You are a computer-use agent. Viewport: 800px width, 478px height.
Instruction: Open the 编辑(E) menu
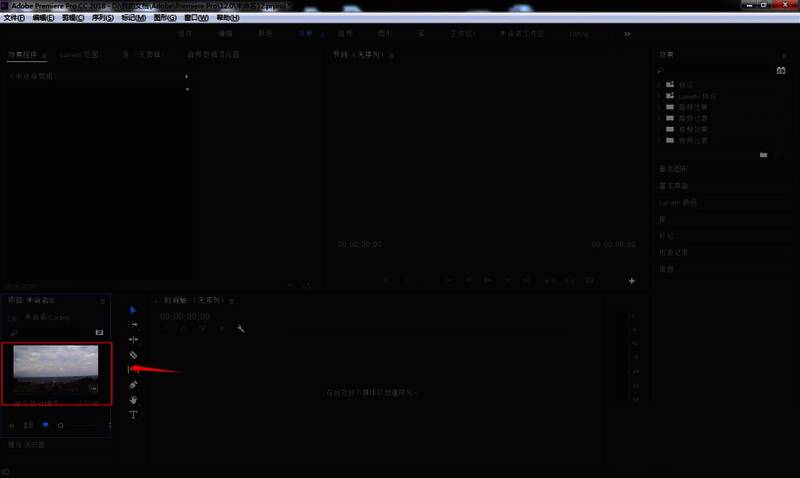(x=43, y=18)
